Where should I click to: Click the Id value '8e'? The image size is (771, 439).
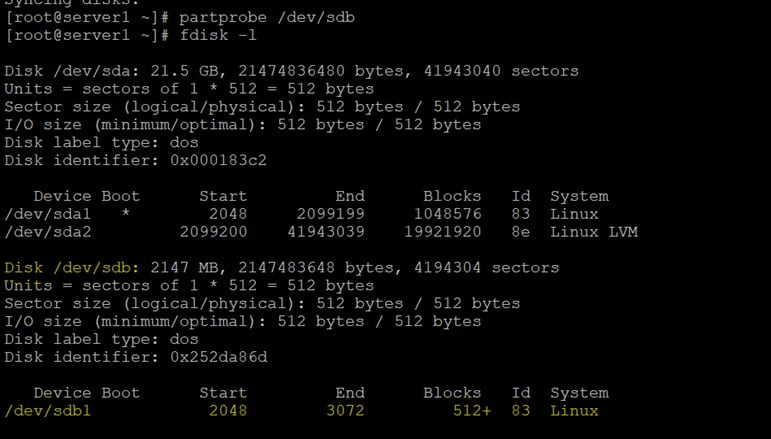click(x=521, y=232)
